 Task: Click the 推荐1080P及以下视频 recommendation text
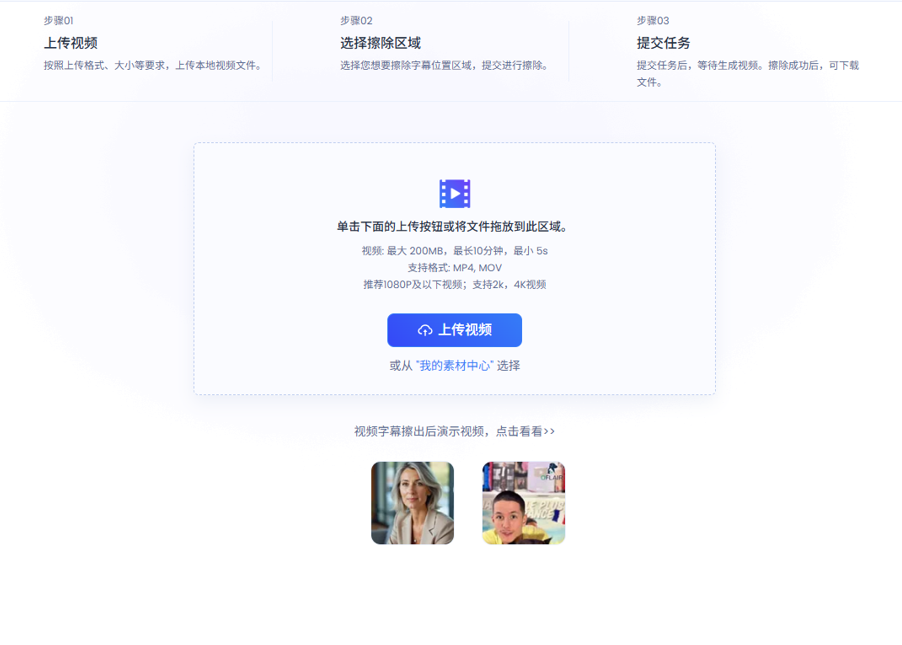pyautogui.click(x=454, y=285)
